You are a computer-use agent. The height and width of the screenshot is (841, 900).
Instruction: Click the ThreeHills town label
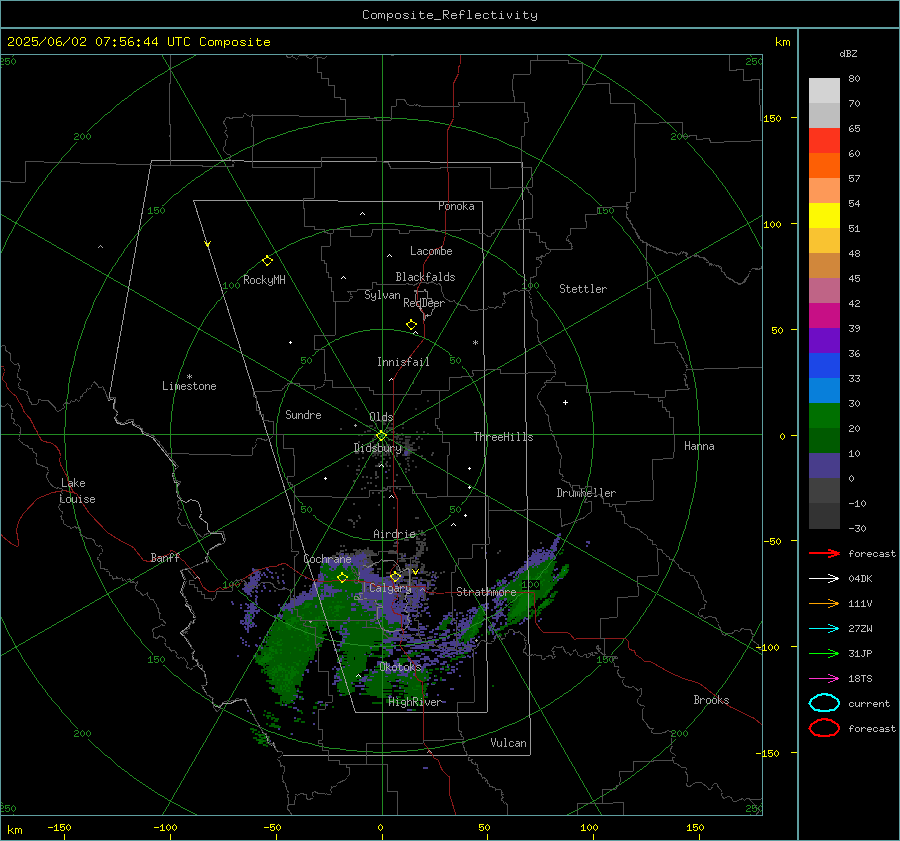503,437
